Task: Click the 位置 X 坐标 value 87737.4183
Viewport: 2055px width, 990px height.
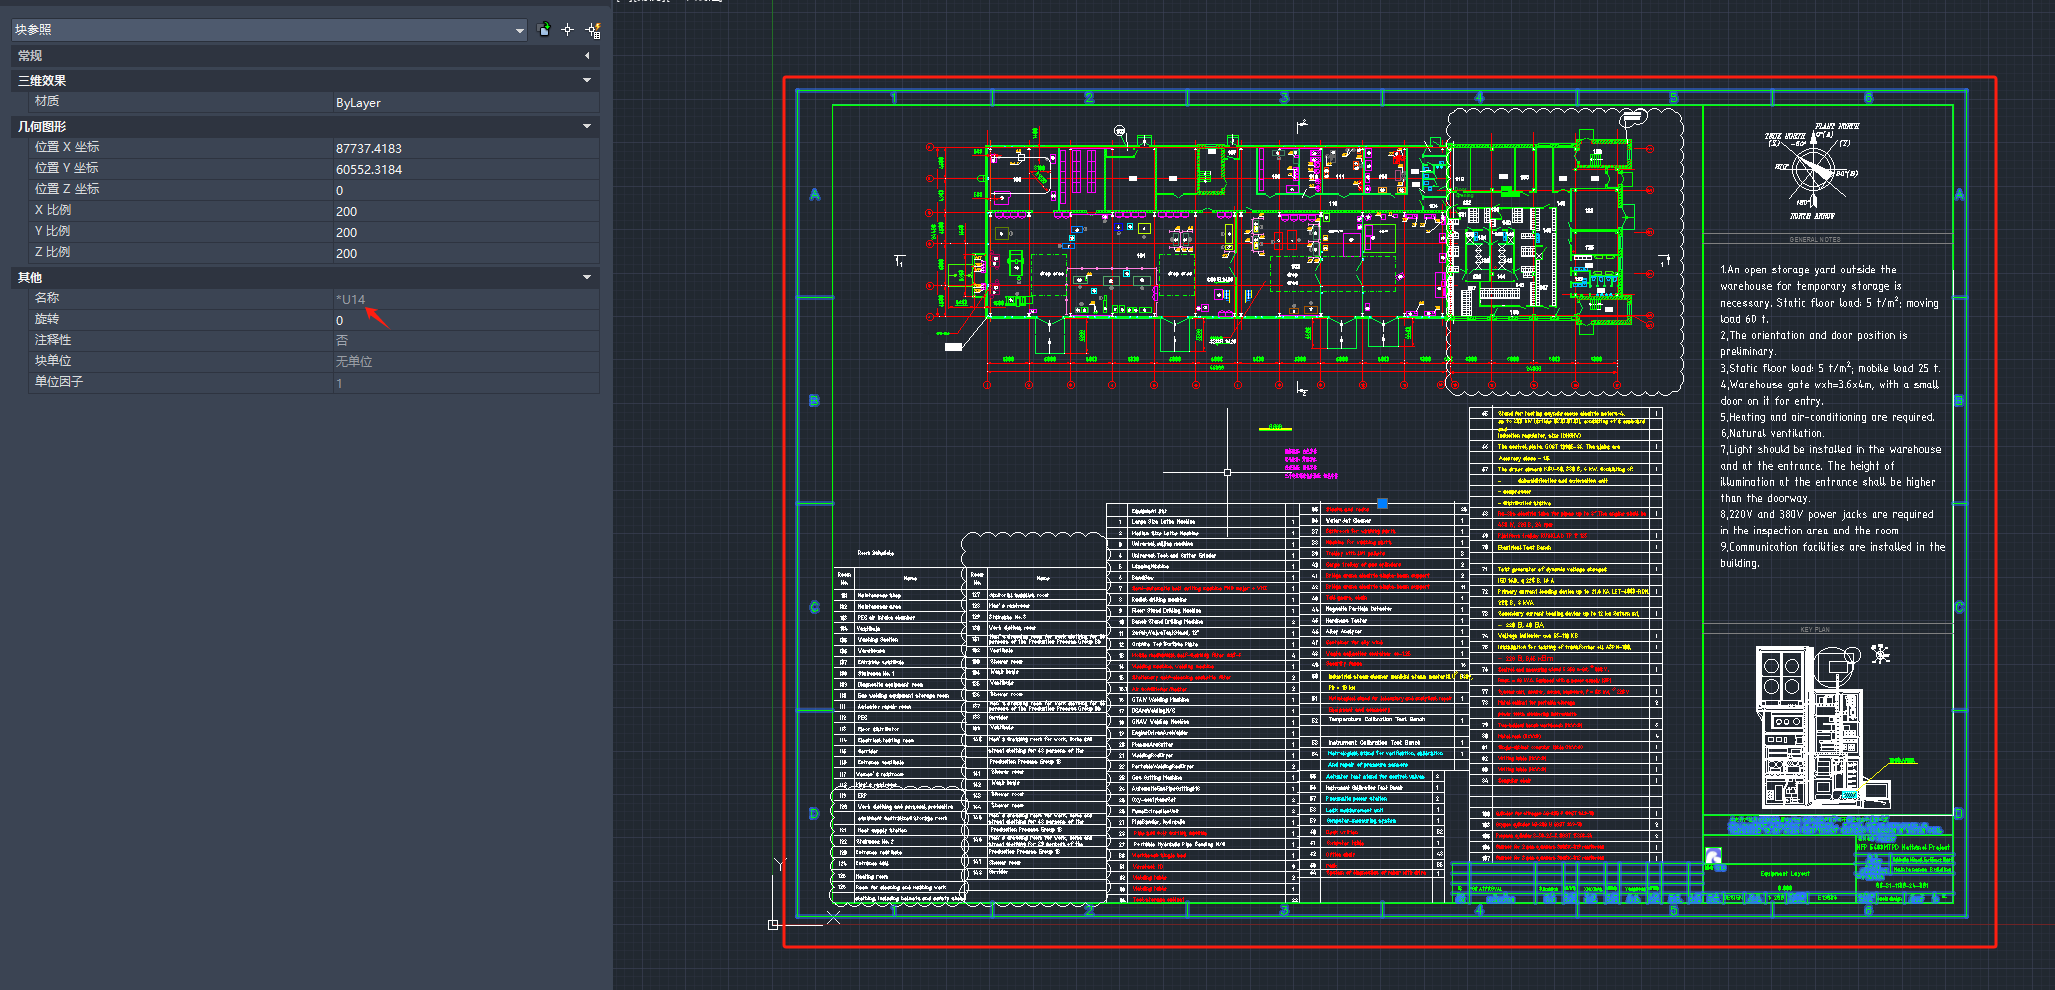Action: pyautogui.click(x=466, y=148)
